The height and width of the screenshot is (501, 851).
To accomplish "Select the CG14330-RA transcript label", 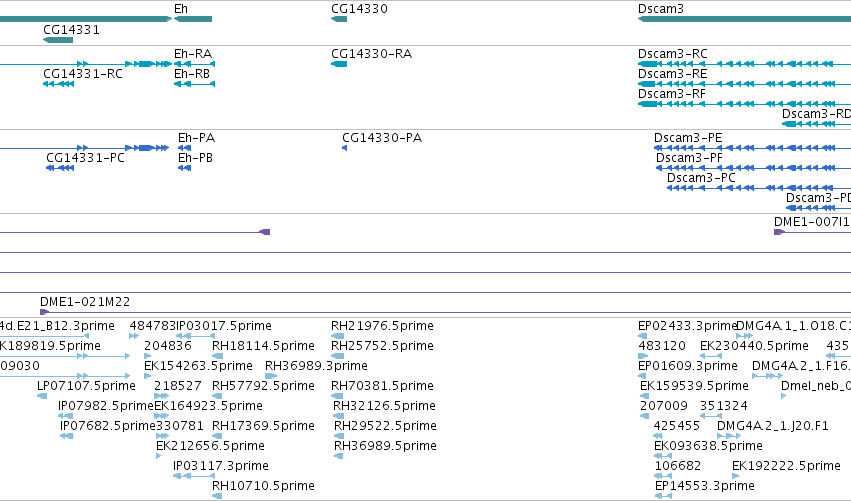I will click(371, 54).
